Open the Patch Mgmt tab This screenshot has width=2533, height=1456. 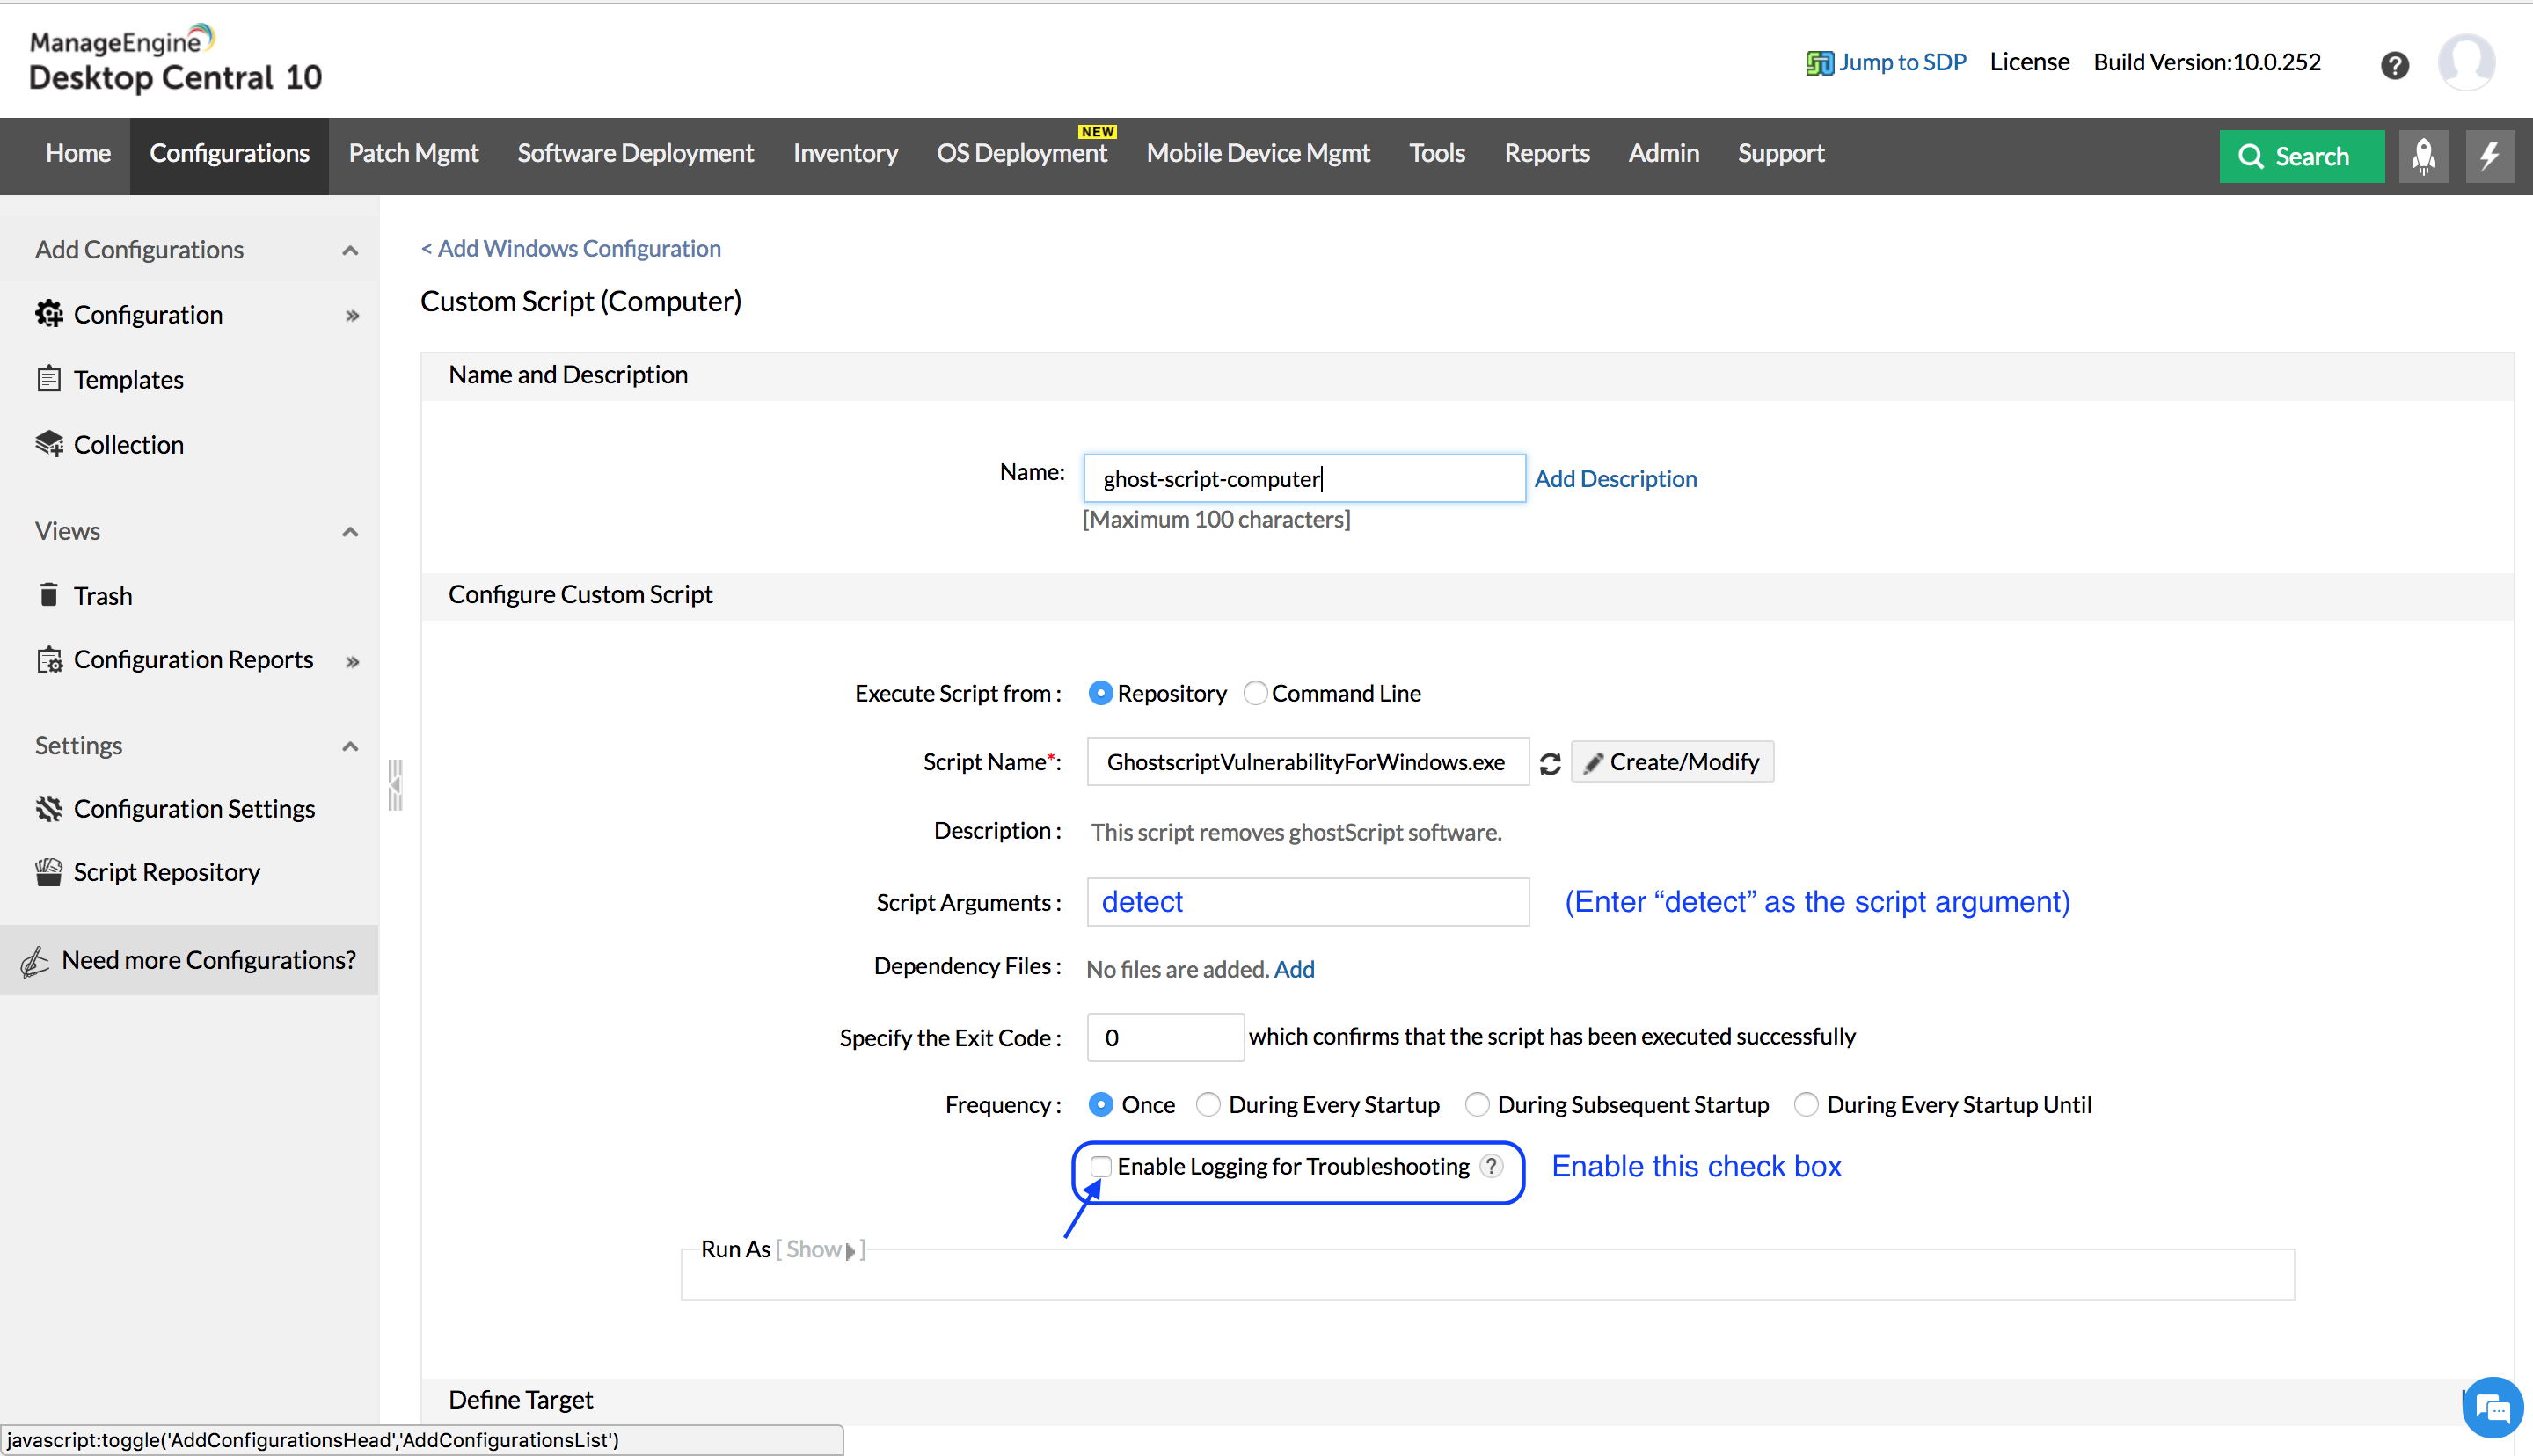coord(413,153)
